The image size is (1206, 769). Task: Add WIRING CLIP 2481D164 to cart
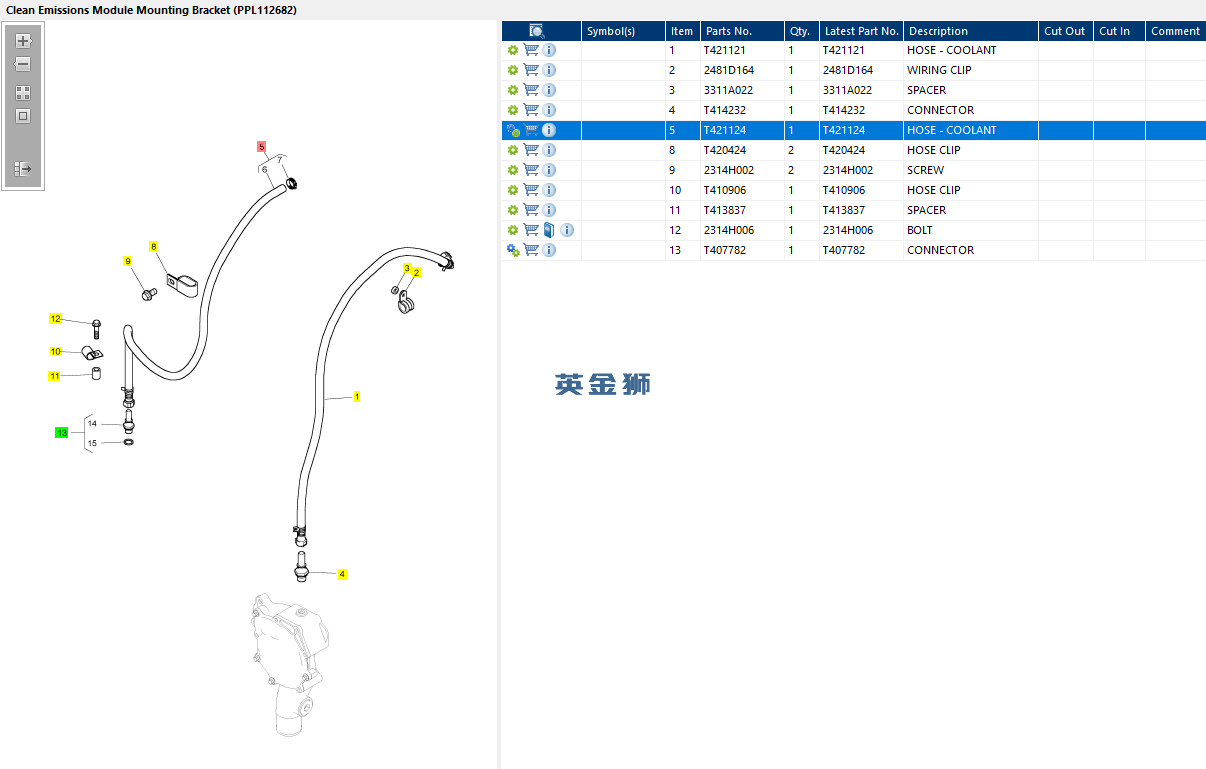[x=531, y=70]
